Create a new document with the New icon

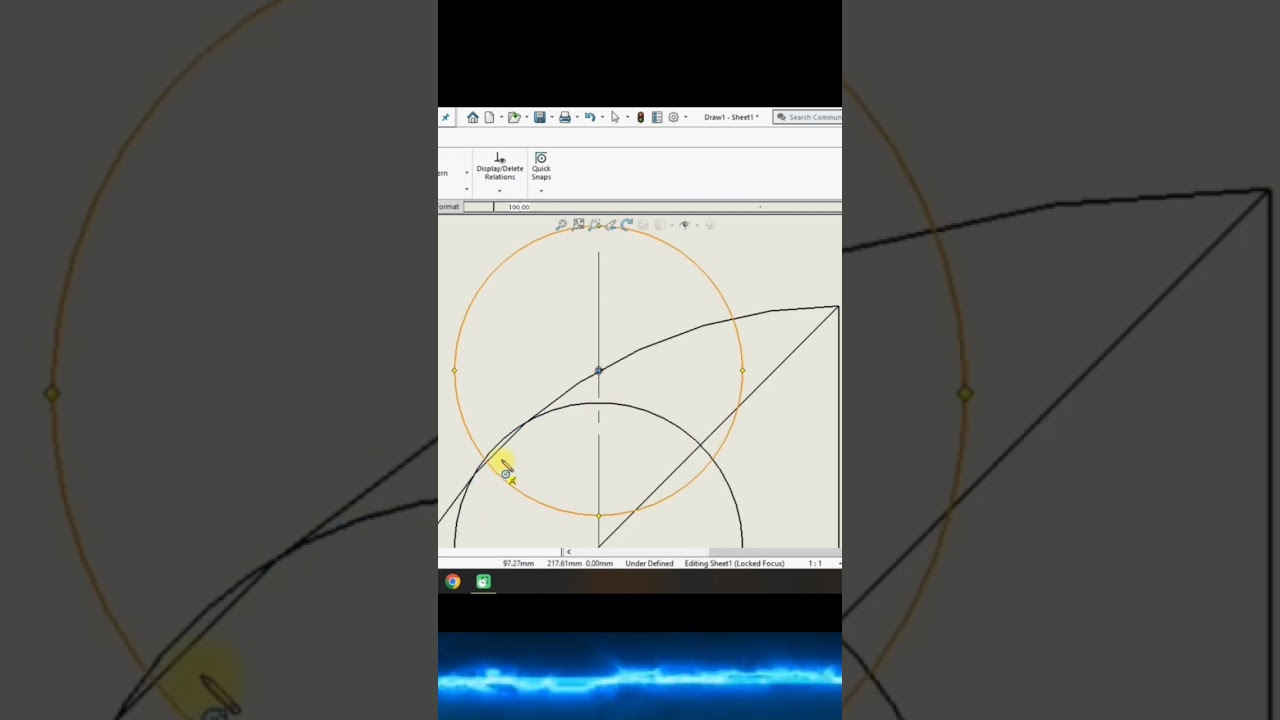tap(489, 117)
